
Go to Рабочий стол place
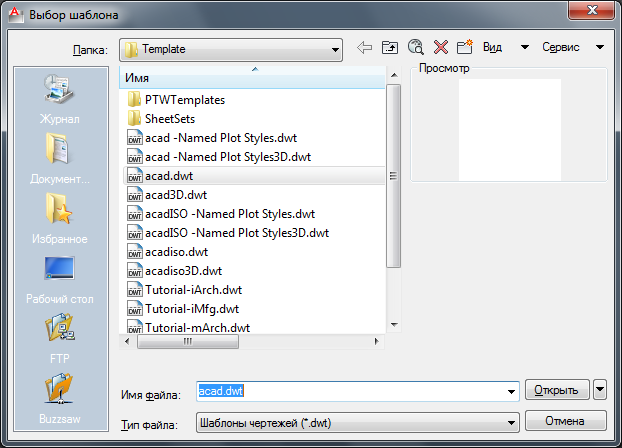point(60,279)
